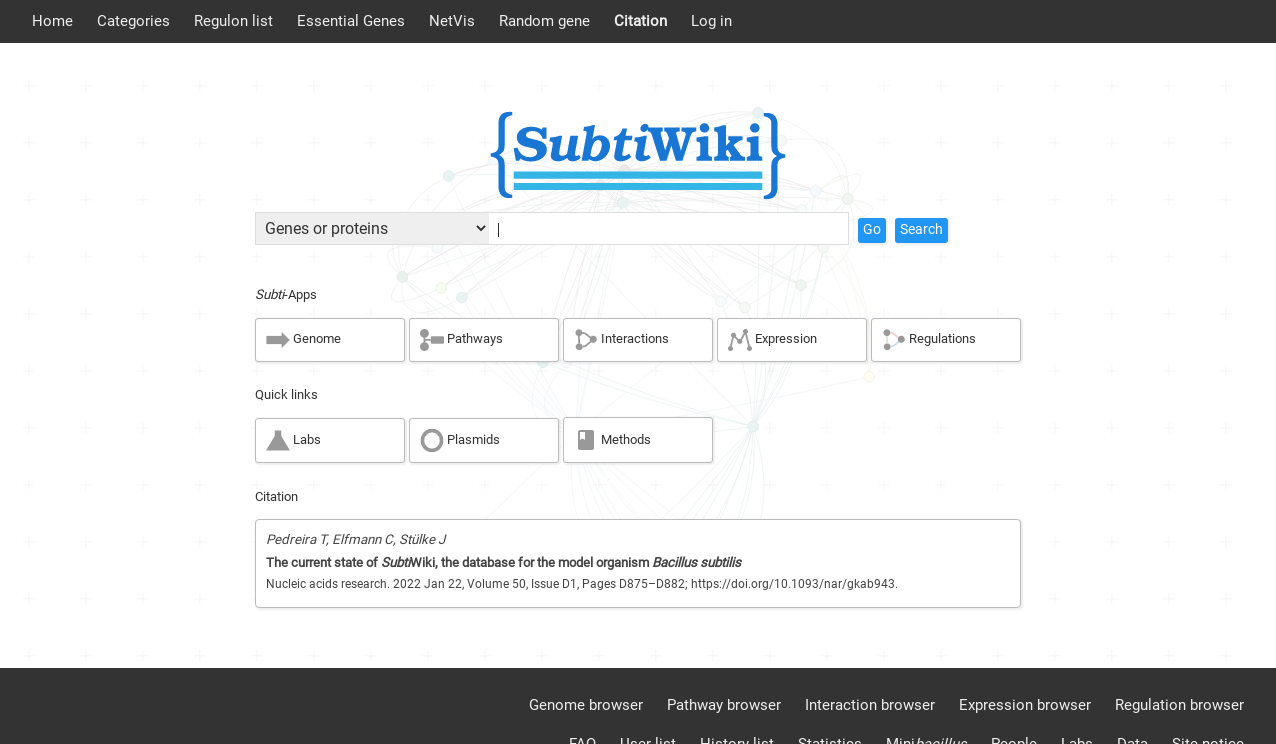Click the Interactions graph icon

586,340
